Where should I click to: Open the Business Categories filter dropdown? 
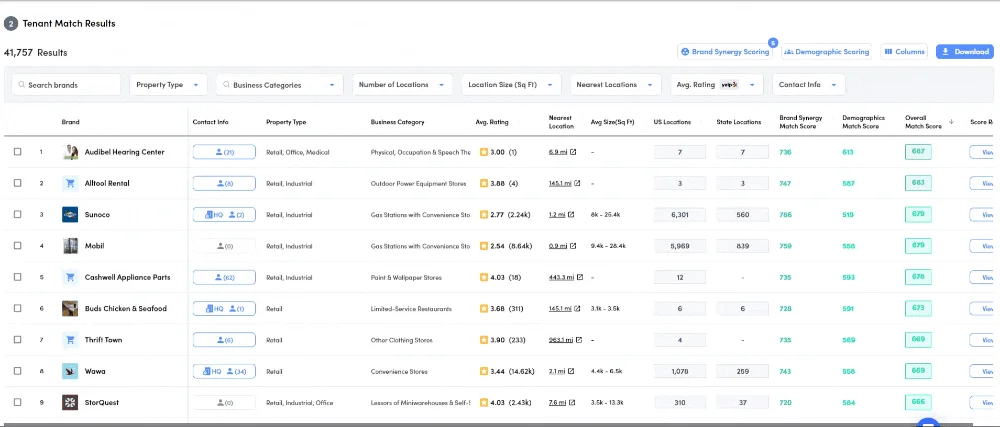click(x=279, y=85)
